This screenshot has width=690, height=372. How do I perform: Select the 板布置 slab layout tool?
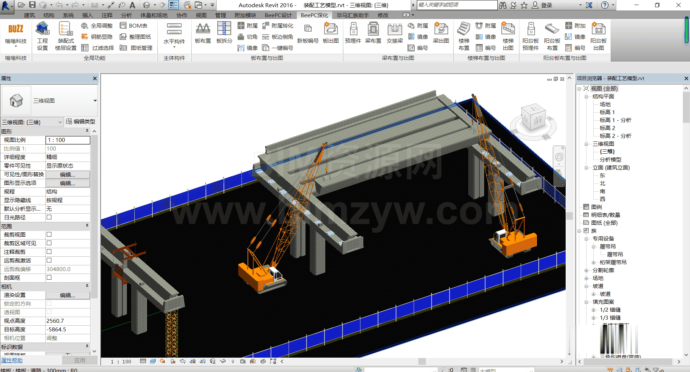202,33
